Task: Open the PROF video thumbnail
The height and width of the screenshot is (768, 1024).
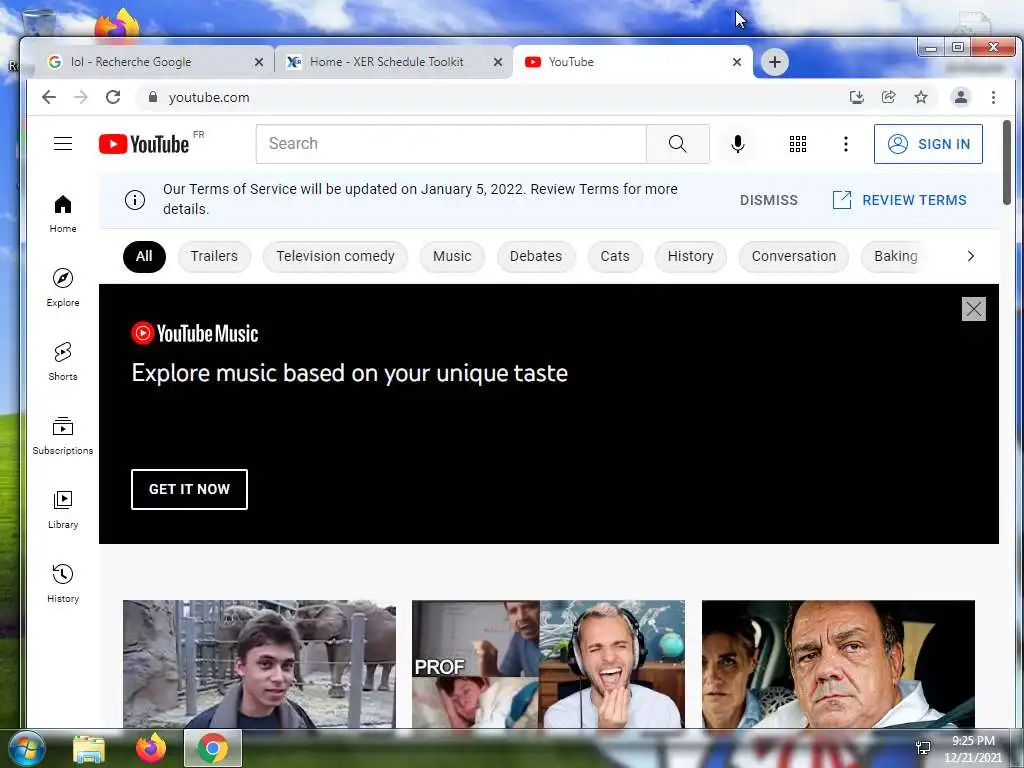Action: [548, 664]
